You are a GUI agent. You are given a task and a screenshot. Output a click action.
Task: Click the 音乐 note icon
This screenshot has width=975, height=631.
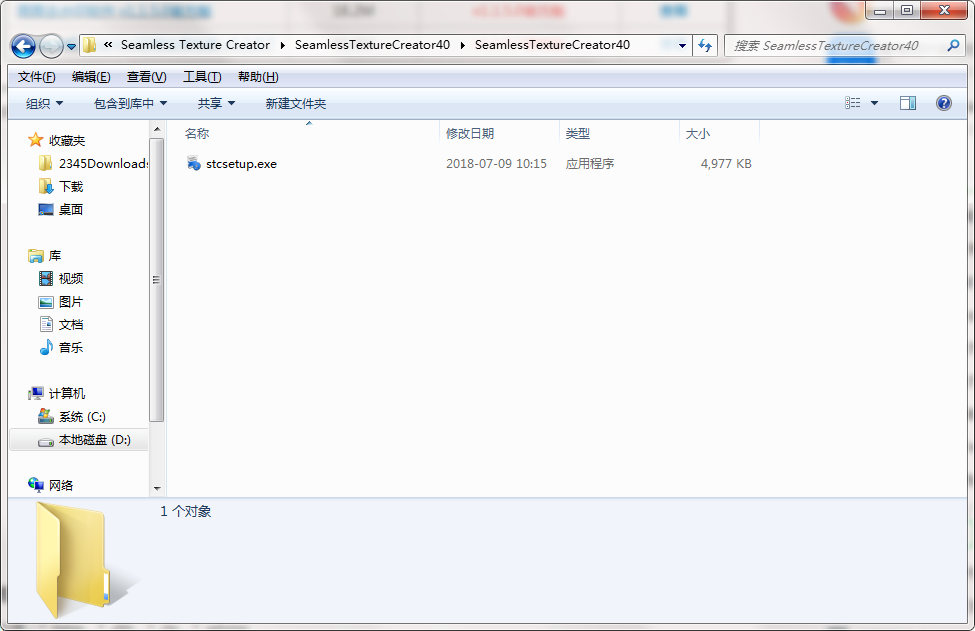pyautogui.click(x=45, y=348)
